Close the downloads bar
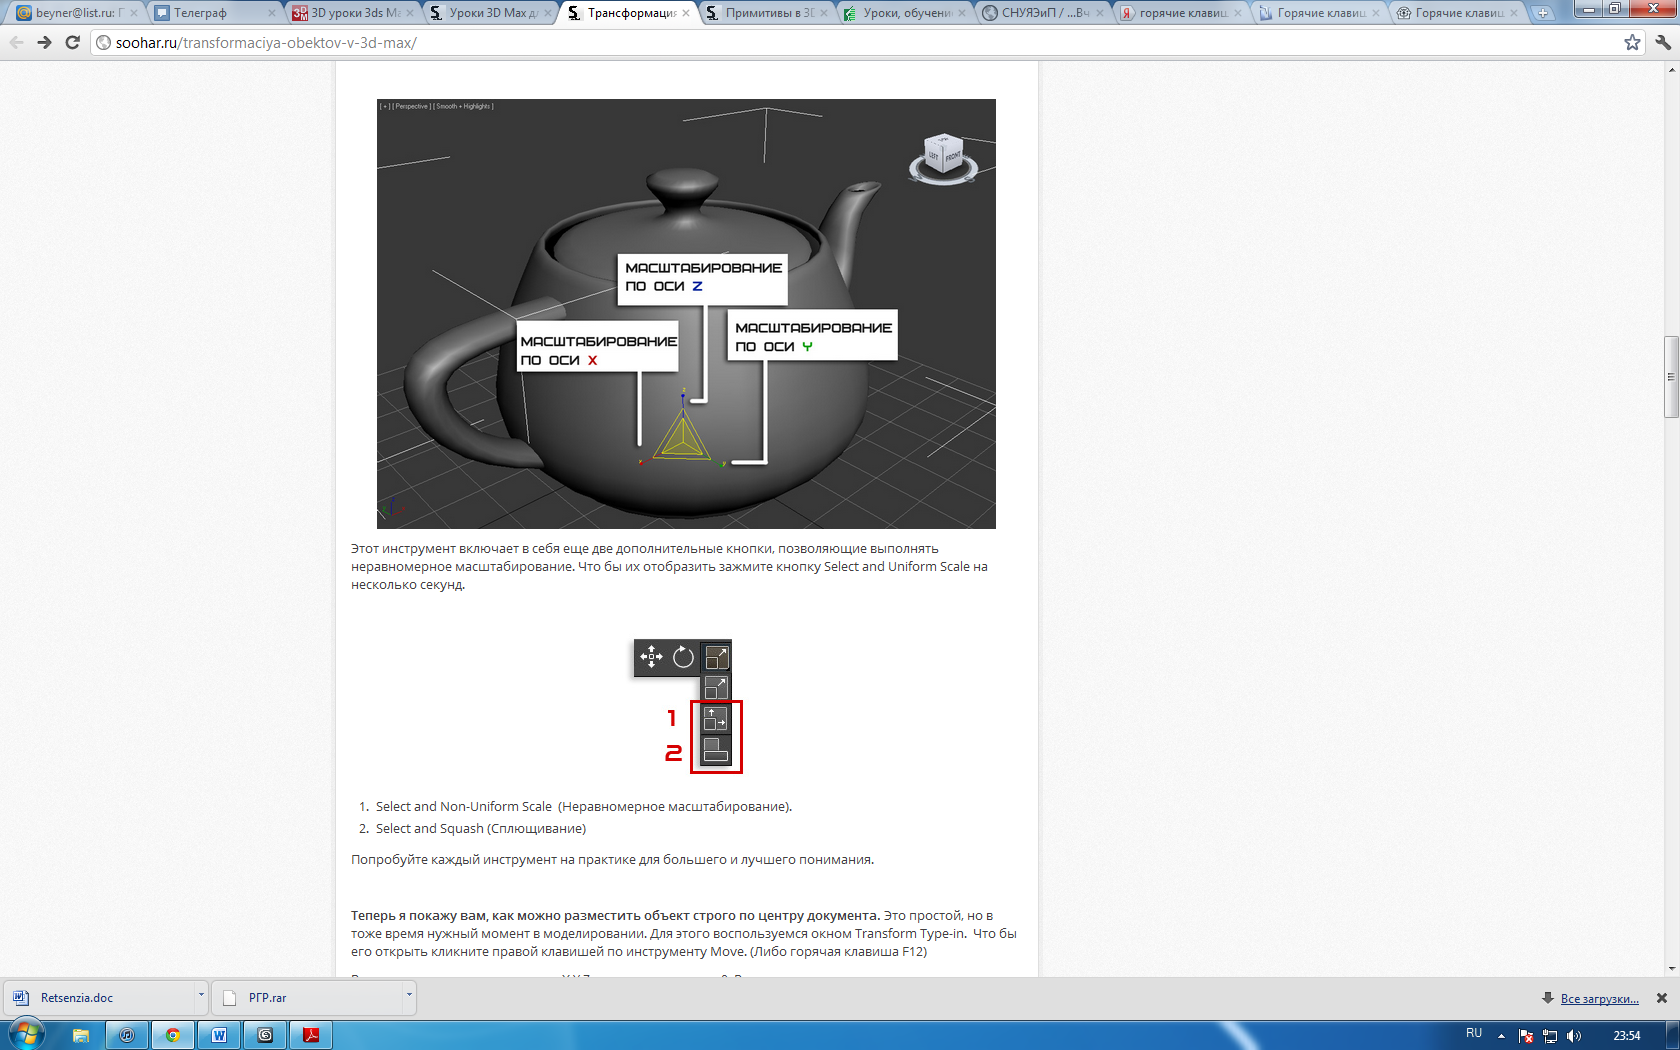This screenshot has height=1050, width=1680. (x=1662, y=998)
